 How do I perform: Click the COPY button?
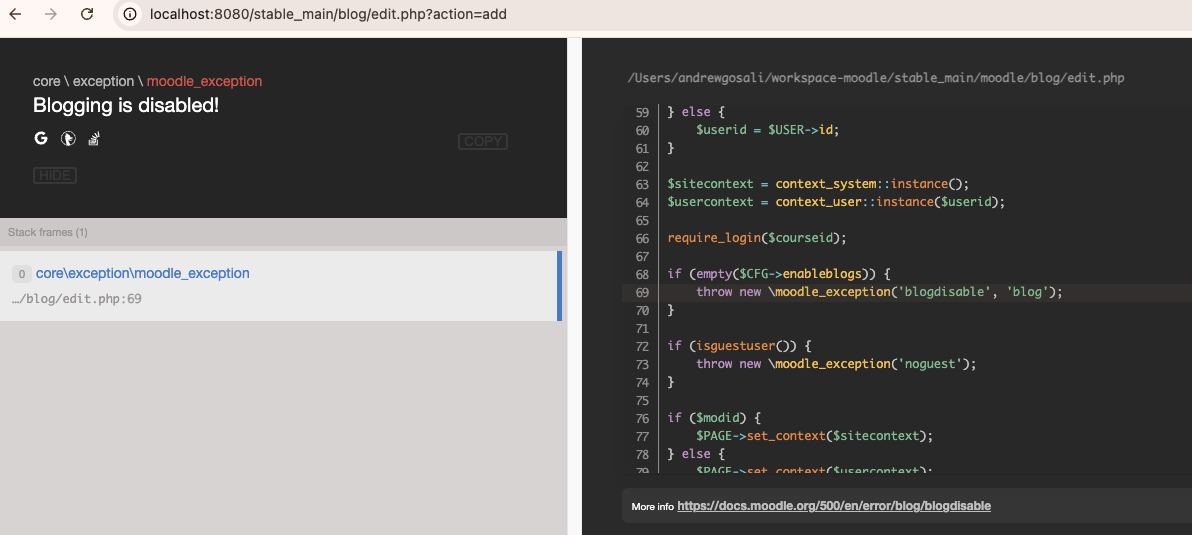(x=483, y=141)
